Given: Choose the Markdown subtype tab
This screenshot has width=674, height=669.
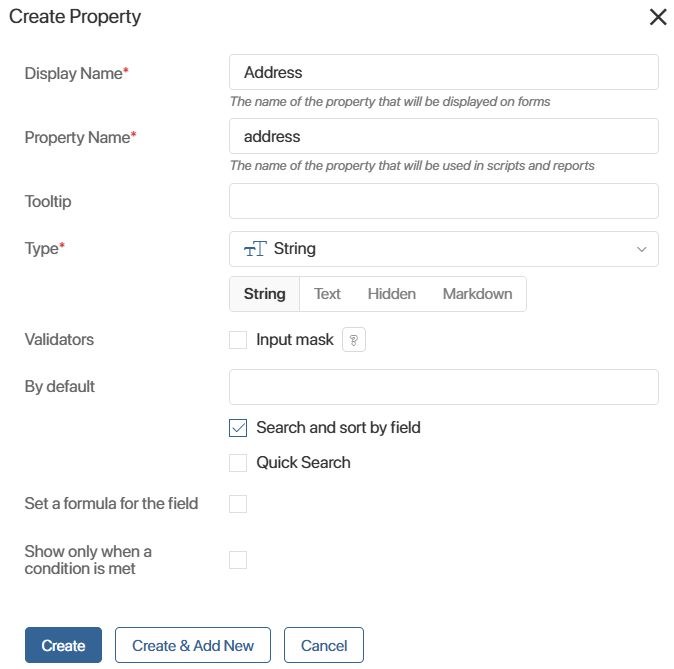Looking at the screenshot, I should [477, 294].
